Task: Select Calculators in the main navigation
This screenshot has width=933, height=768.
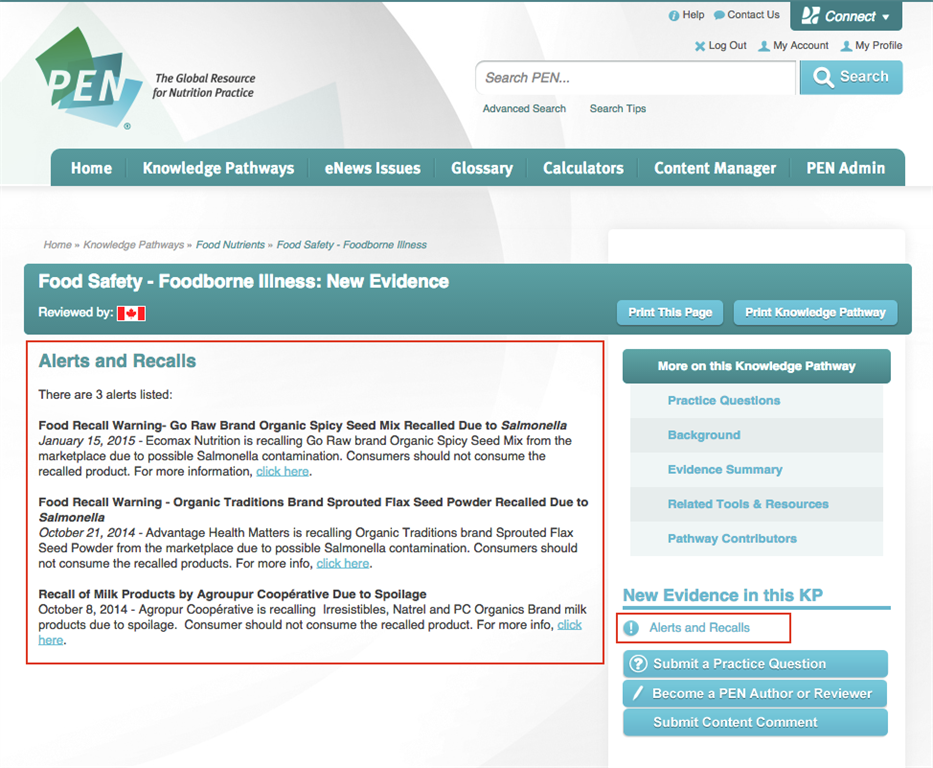Action: 583,168
